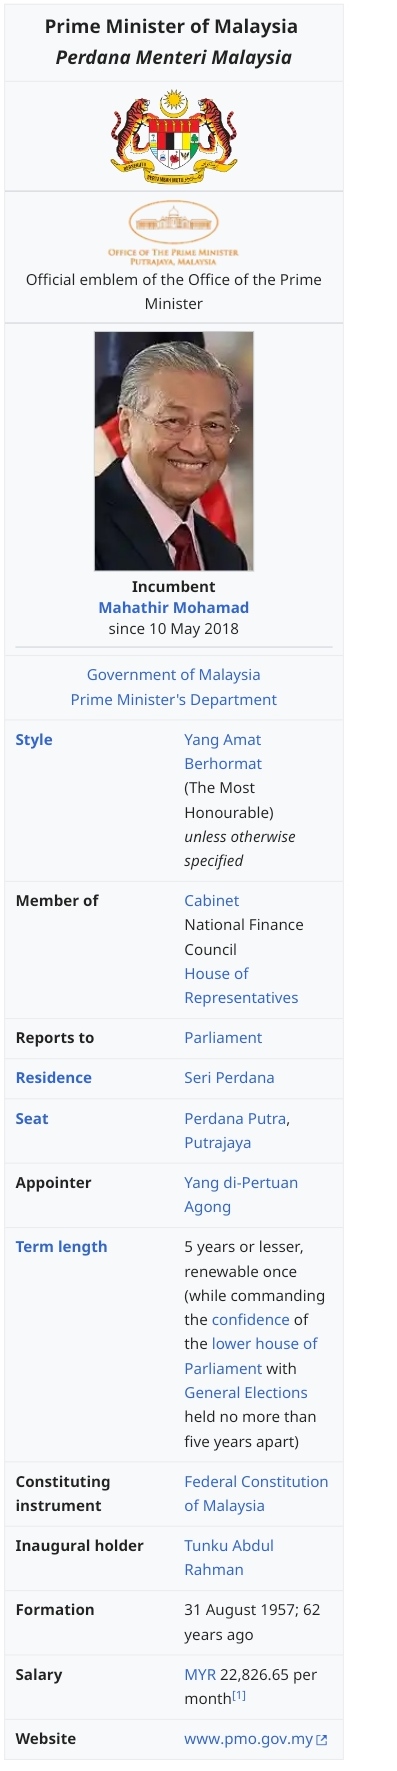Open the Prime Minister's Department link
Screen dimensions: 397x1771
(173, 700)
